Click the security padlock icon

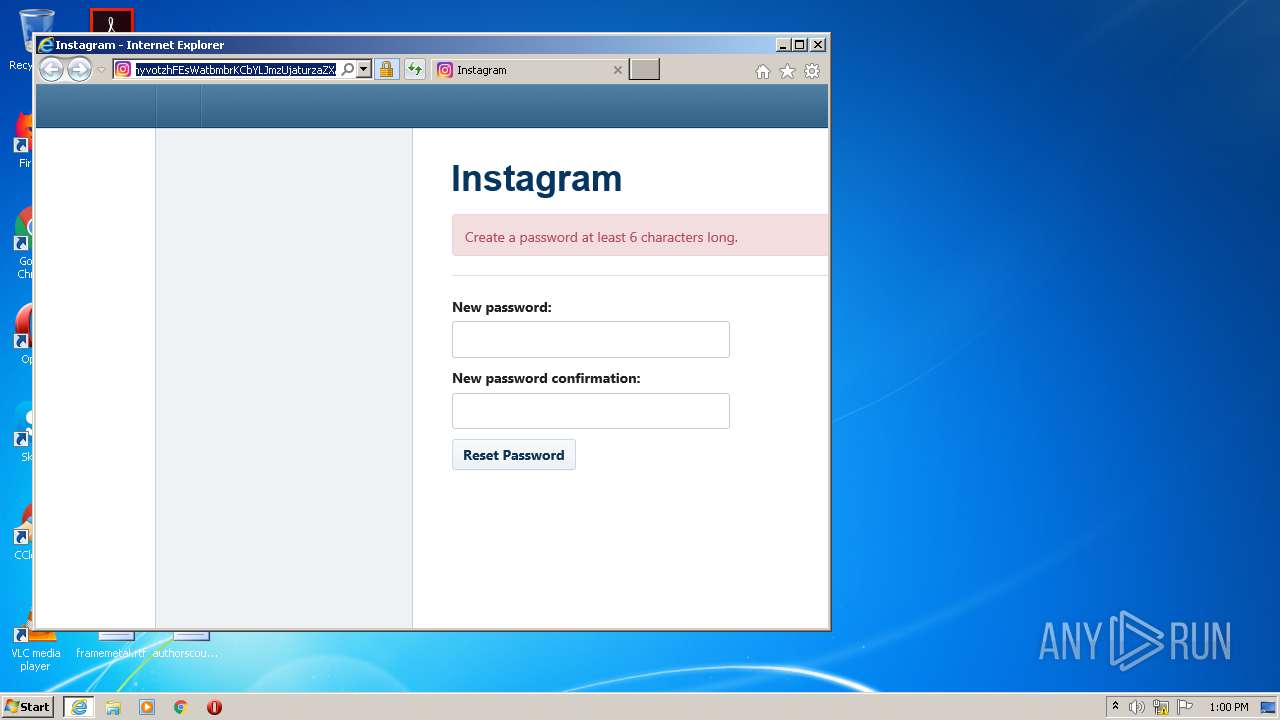click(387, 69)
